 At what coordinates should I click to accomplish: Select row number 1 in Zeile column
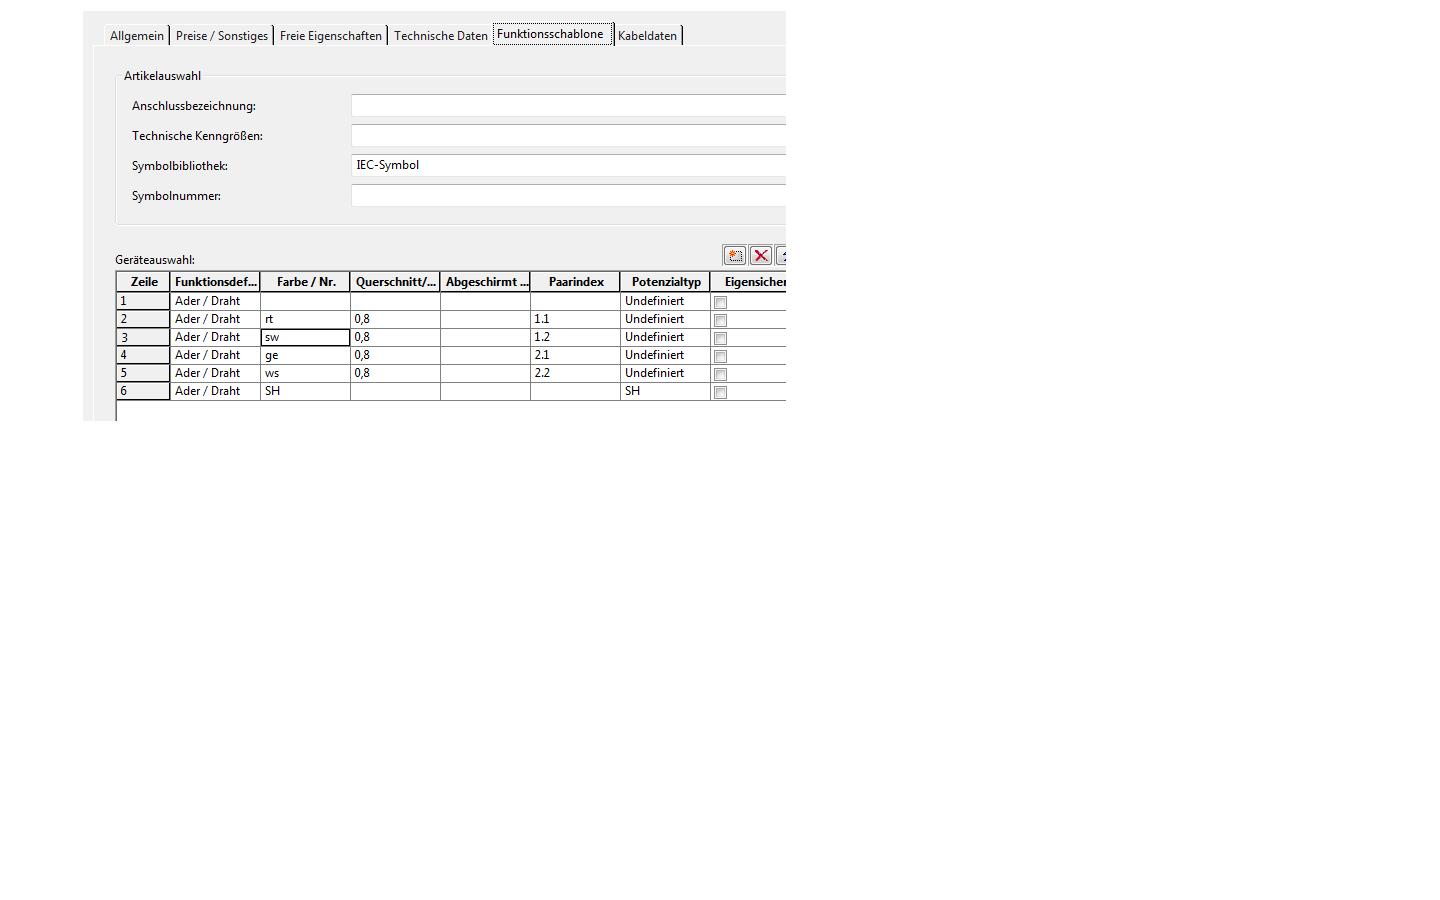[x=143, y=301]
